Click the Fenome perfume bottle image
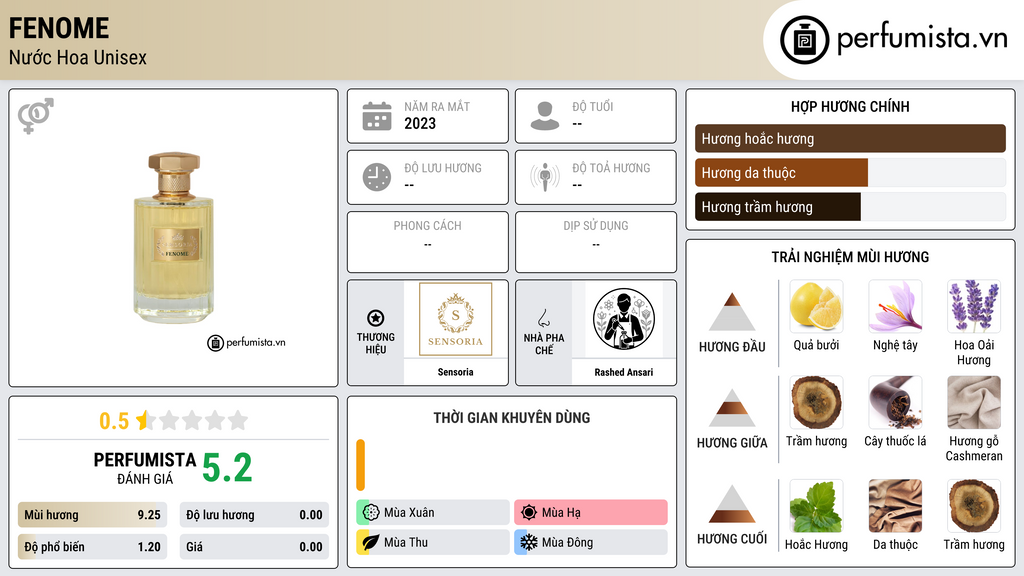Image resolution: width=1024 pixels, height=576 pixels. point(174,238)
